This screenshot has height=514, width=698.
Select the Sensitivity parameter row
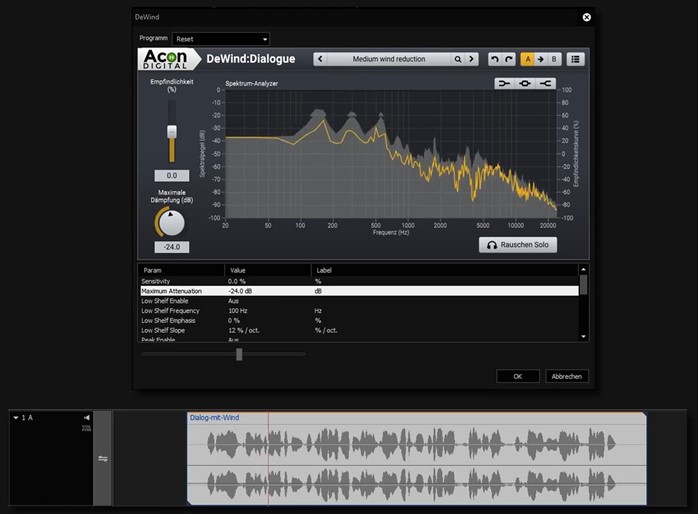(x=359, y=281)
